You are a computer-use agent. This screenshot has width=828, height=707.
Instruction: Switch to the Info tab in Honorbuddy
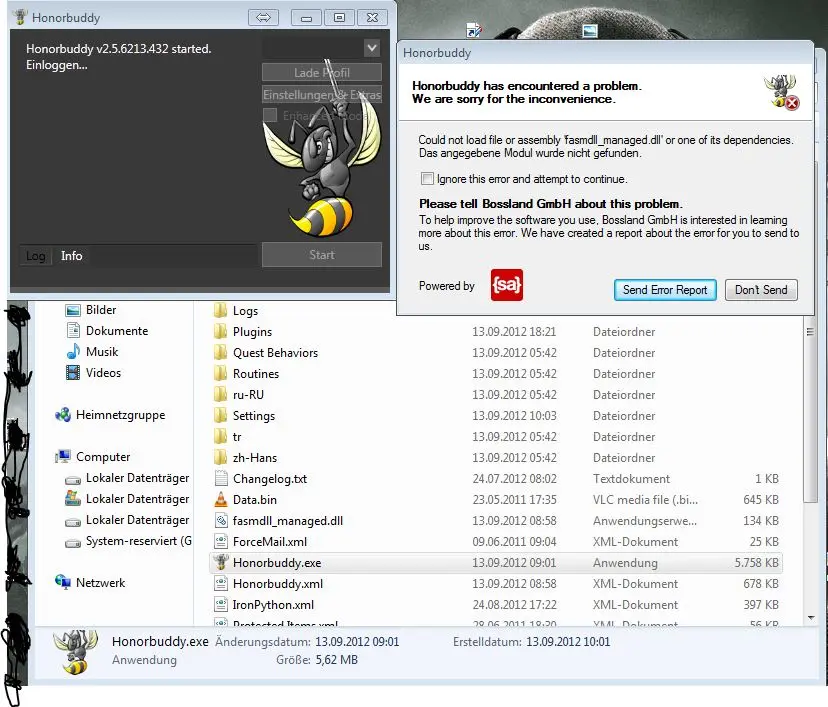[71, 256]
